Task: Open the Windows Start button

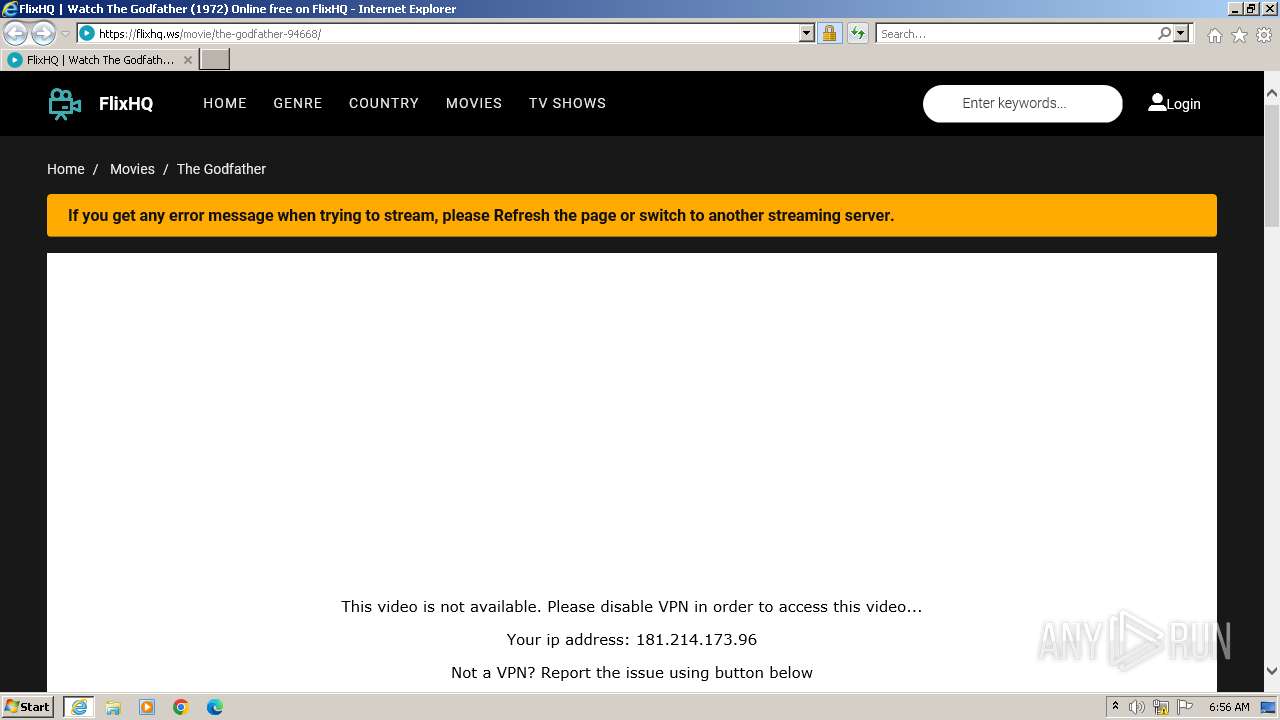Action: coord(28,706)
